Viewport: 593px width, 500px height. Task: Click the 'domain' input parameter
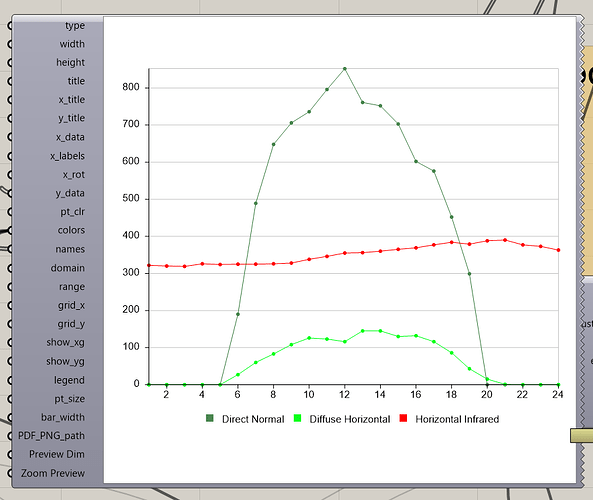[68, 268]
